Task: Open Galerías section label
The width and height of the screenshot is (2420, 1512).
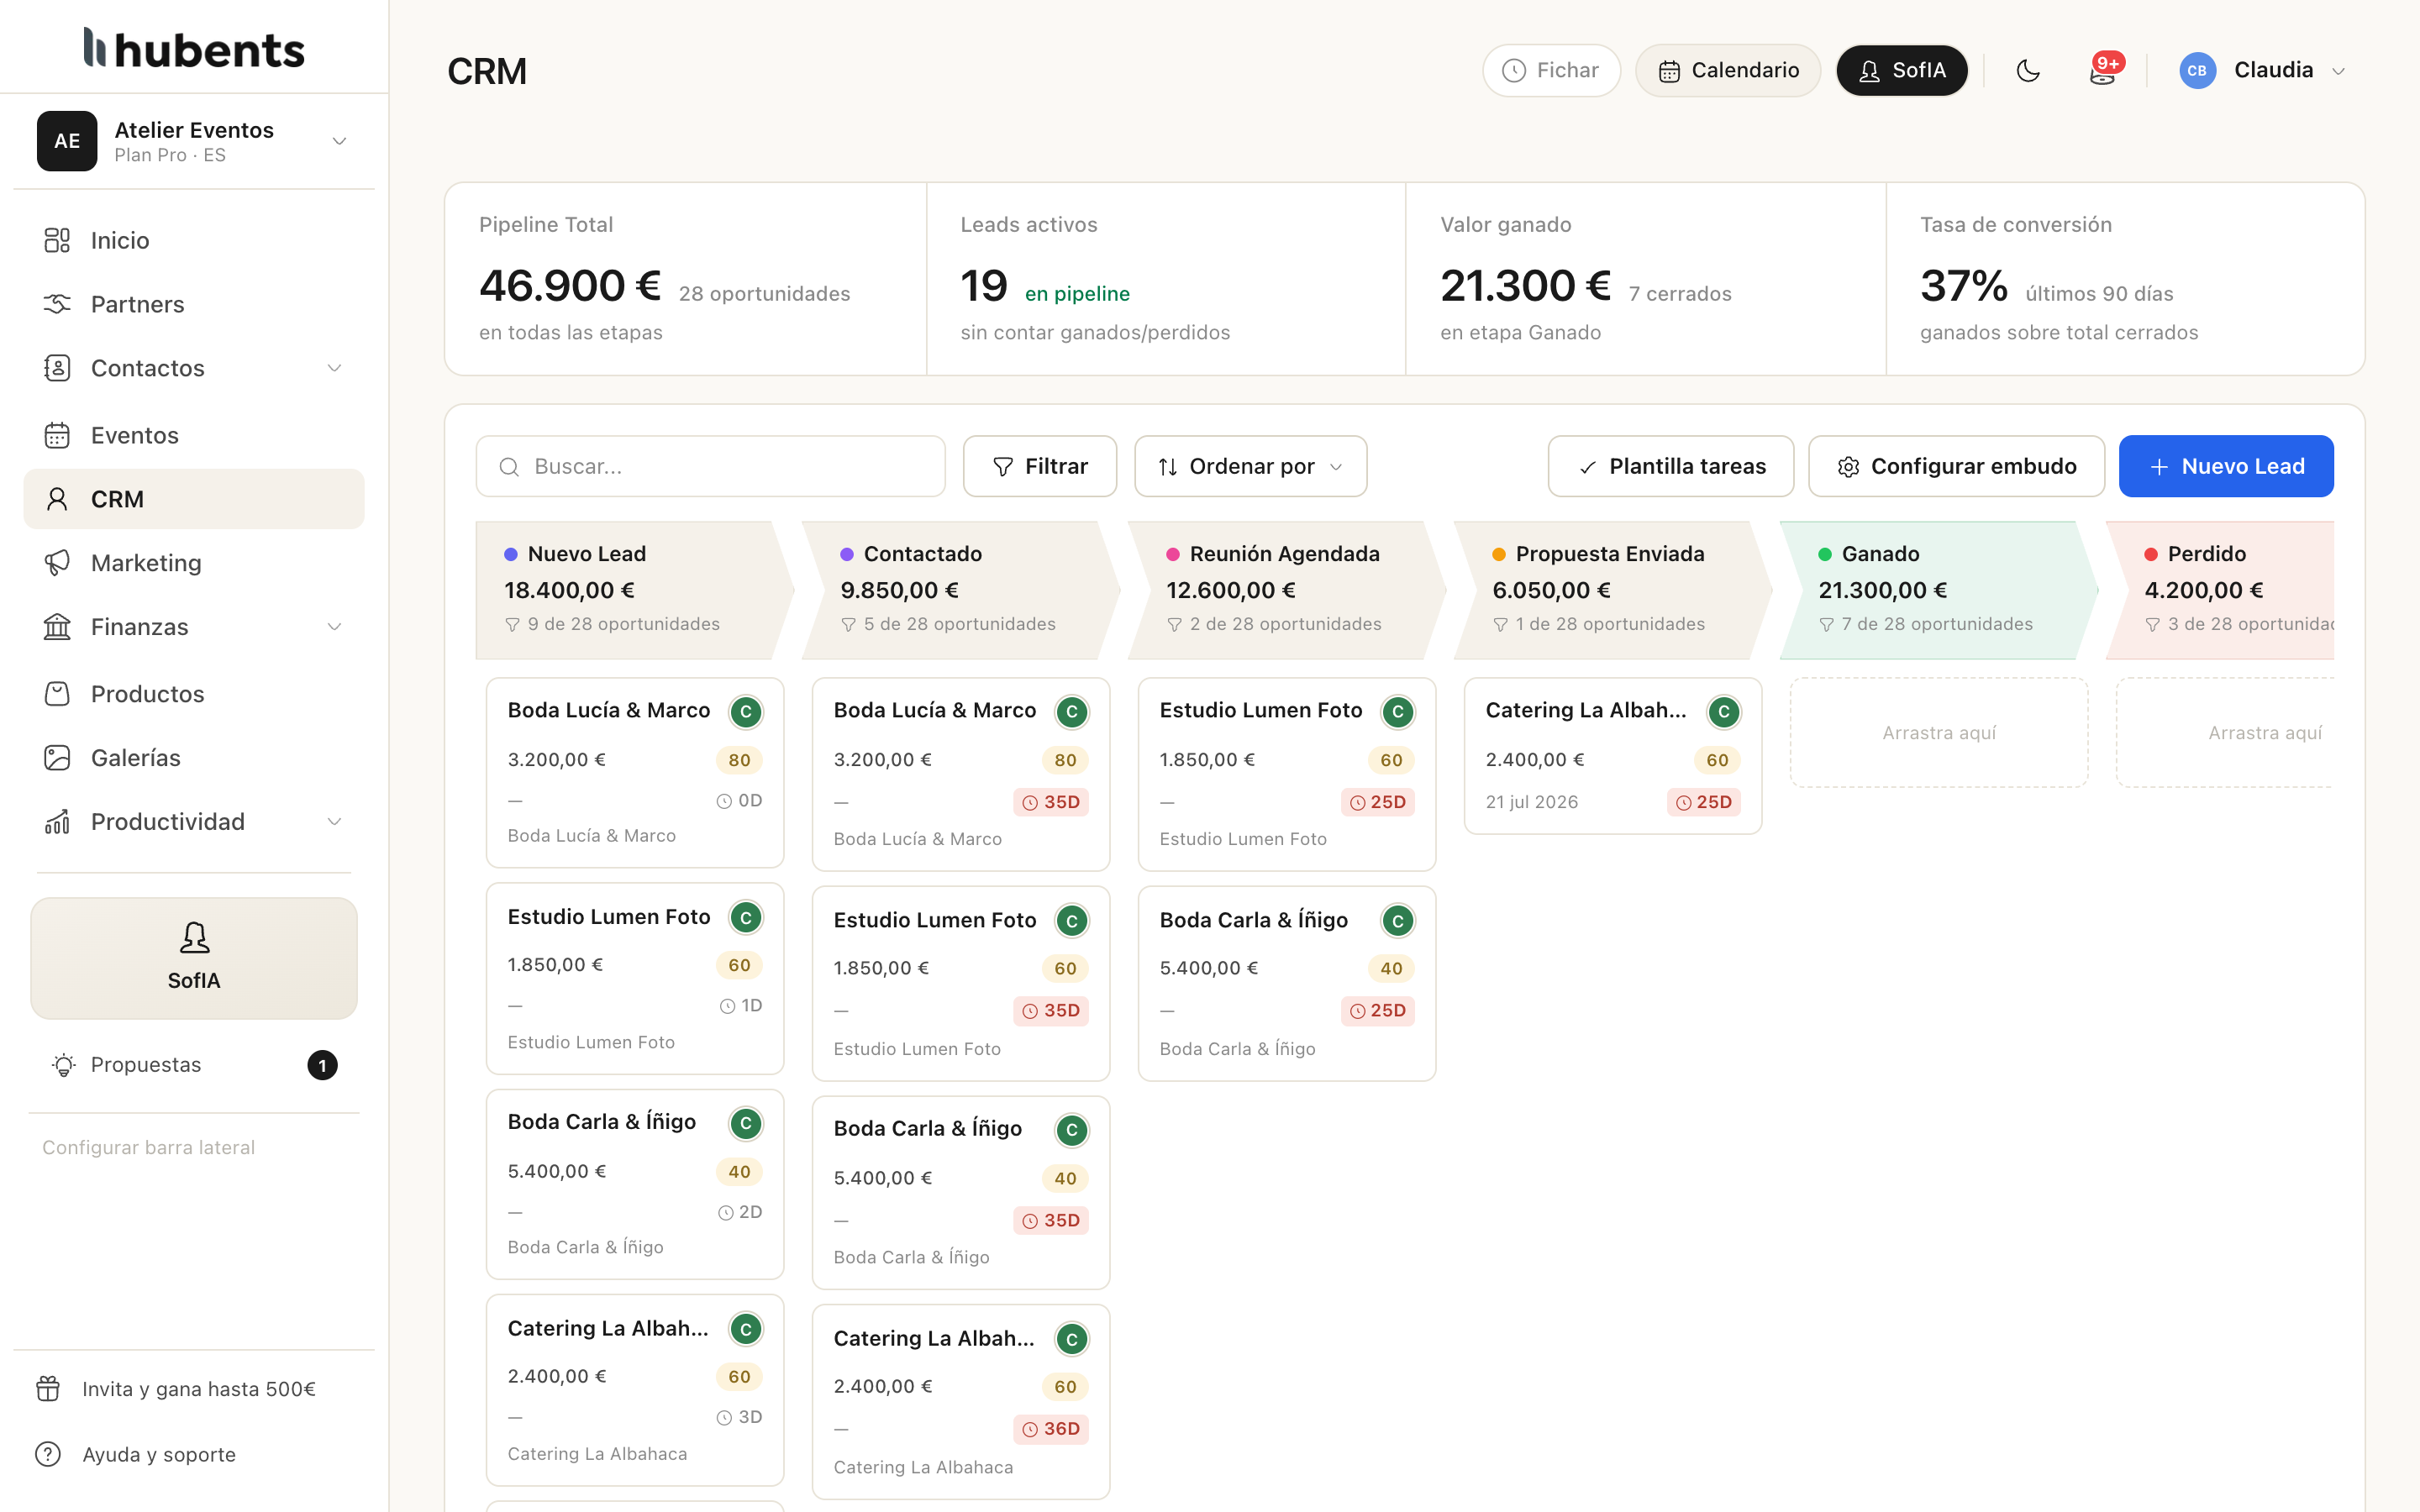Action: (x=136, y=758)
